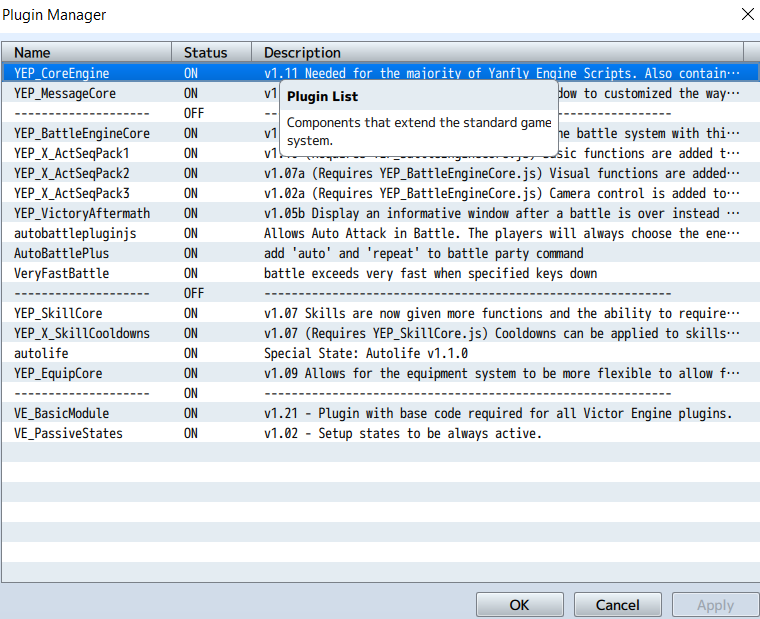Close the Plugin Manager window
Screen dimensions: 760x619
pos(748,14)
